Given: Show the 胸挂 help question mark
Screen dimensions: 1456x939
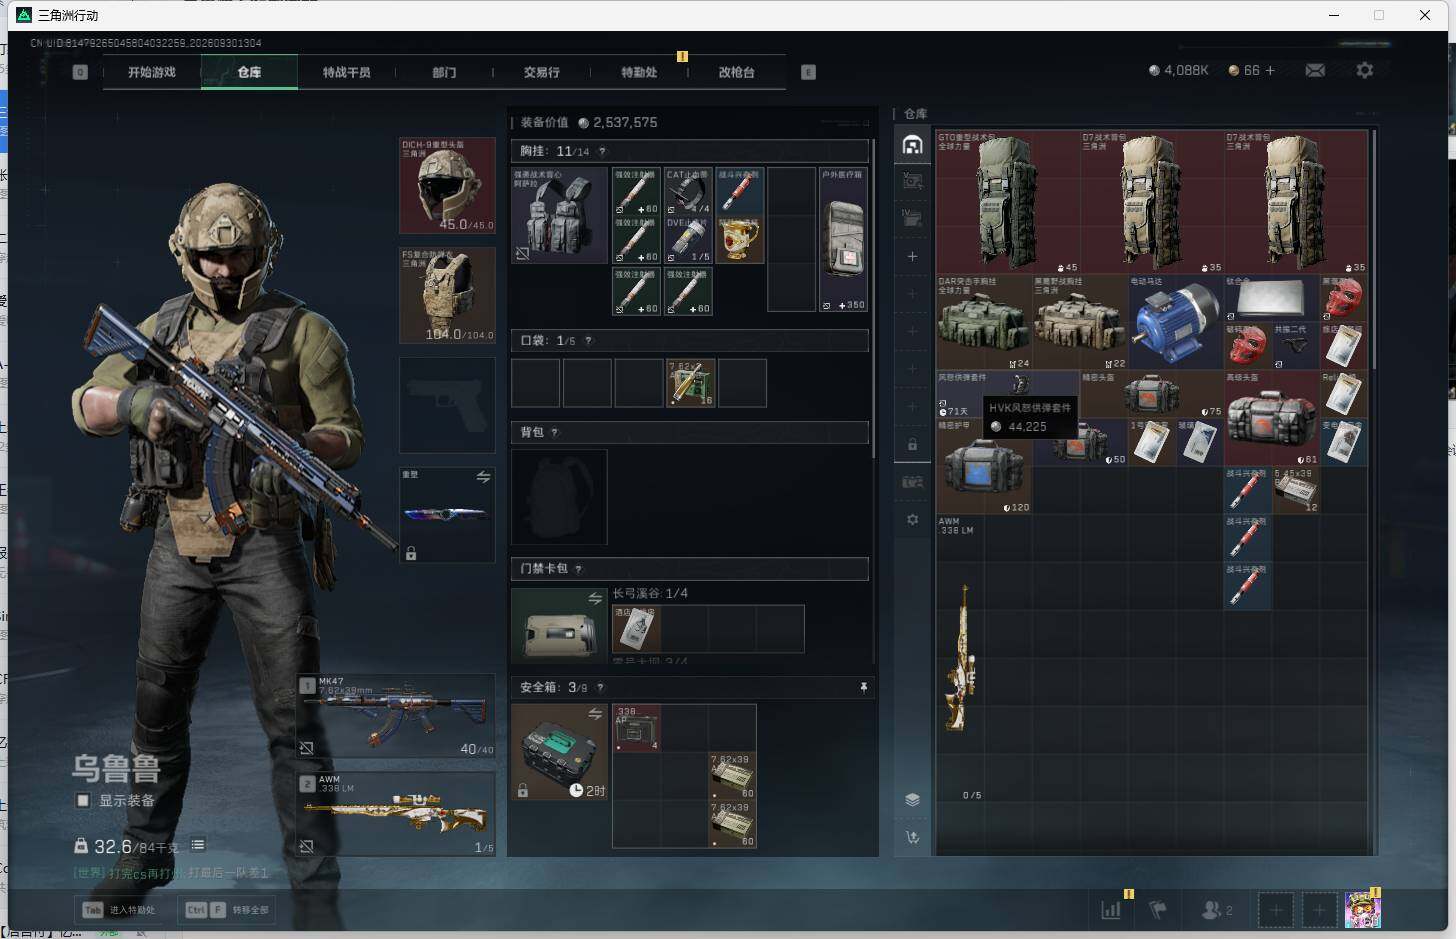Looking at the screenshot, I should pos(602,152).
